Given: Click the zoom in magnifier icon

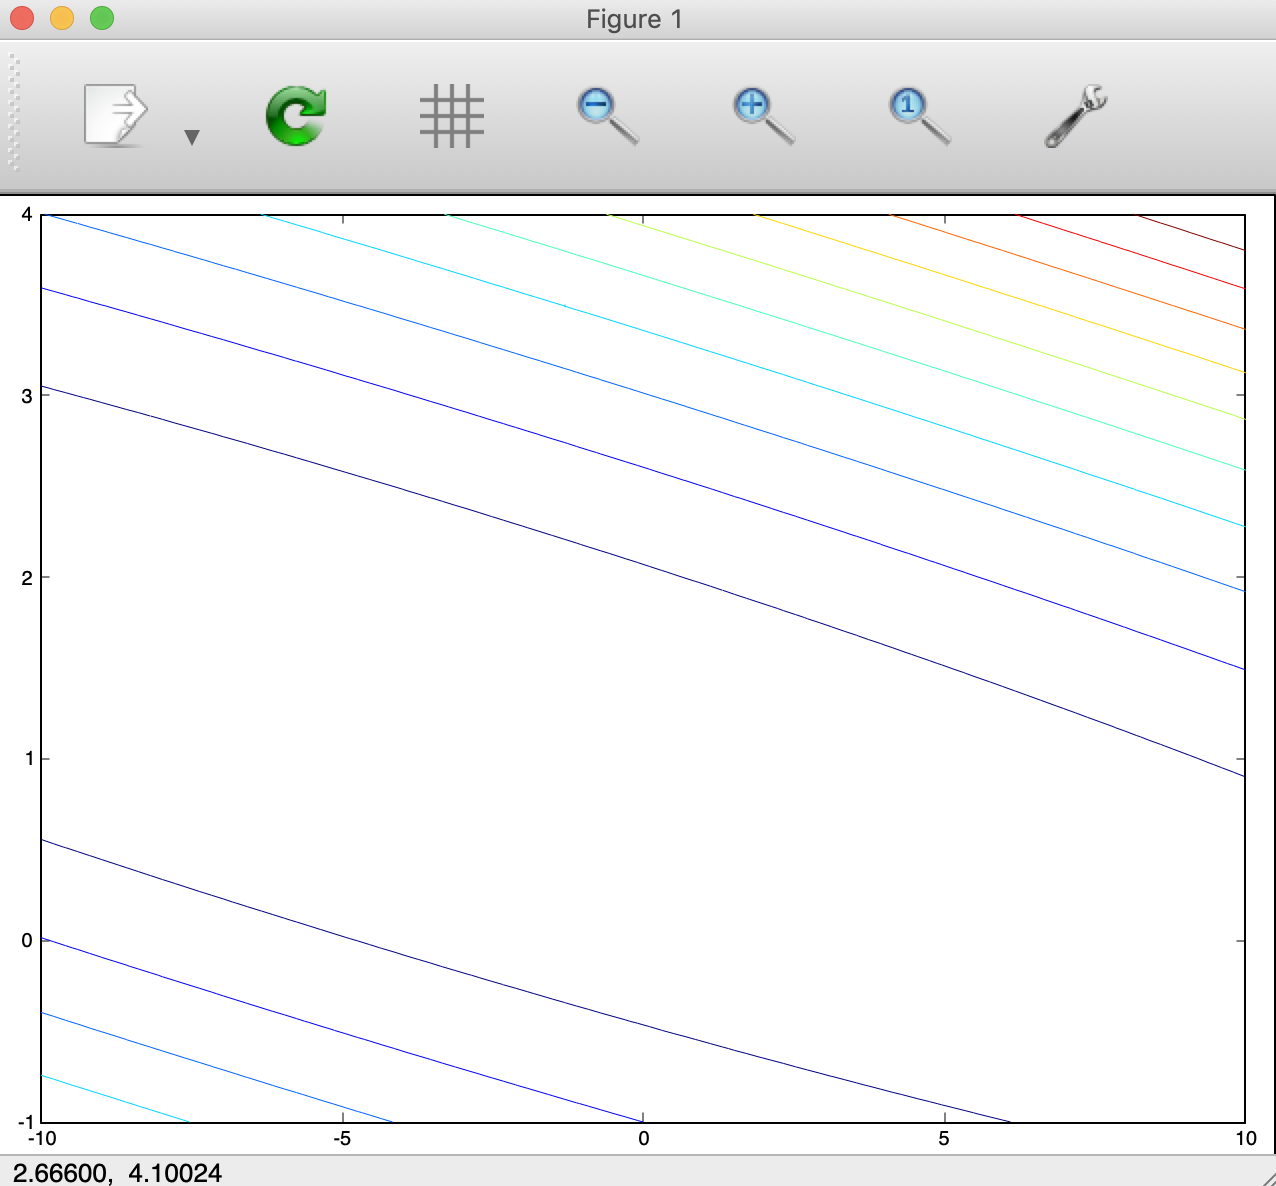Looking at the screenshot, I should 764,116.
